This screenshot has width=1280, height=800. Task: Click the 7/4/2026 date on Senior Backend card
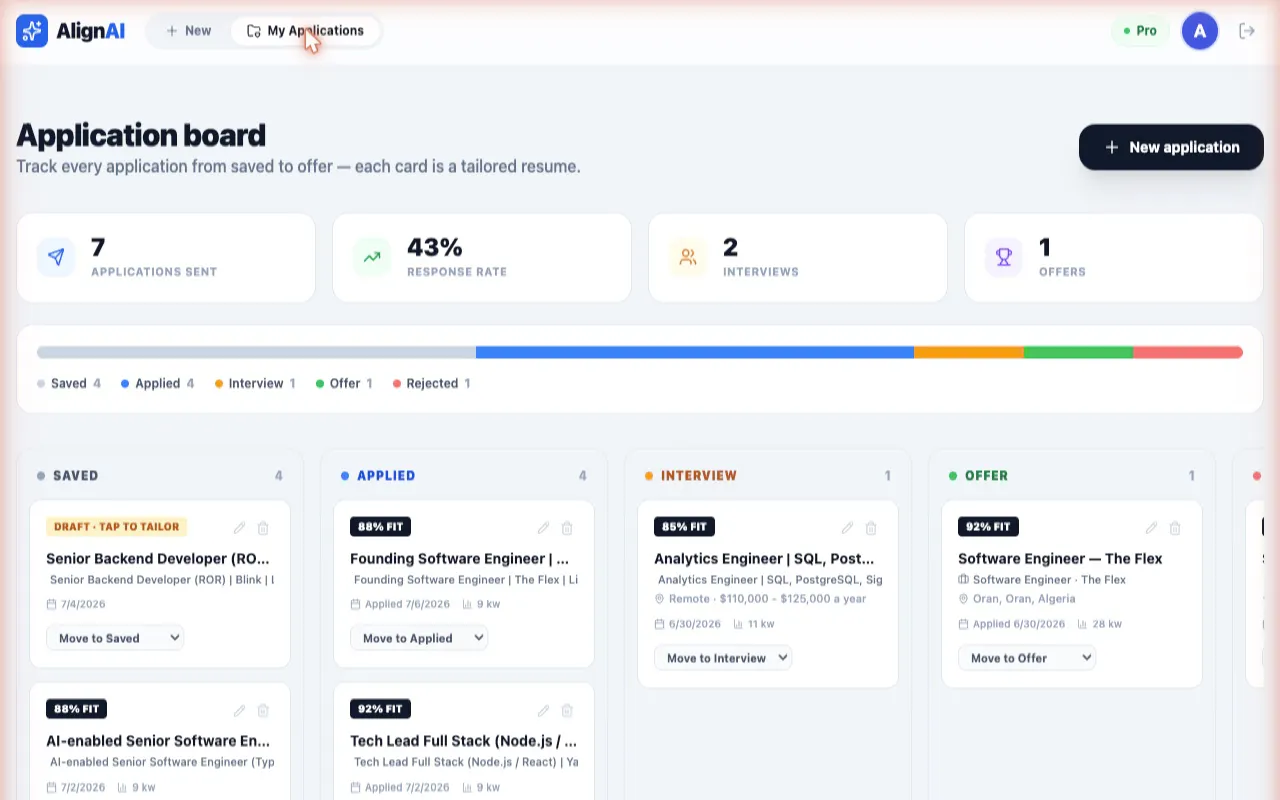[83, 604]
